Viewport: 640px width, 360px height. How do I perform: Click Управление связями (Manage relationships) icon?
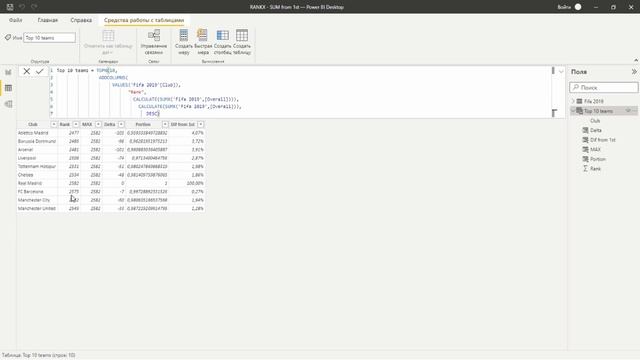(x=153, y=36)
